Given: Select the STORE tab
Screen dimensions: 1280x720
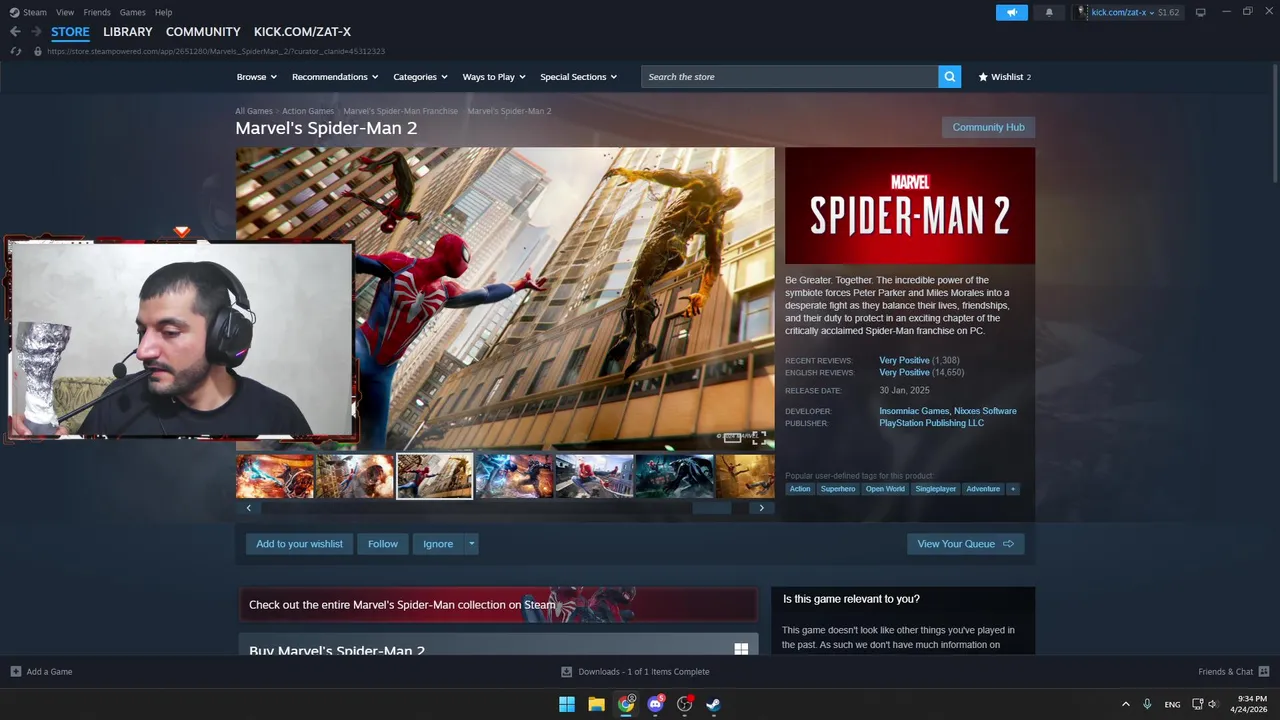Looking at the screenshot, I should 70,32.
